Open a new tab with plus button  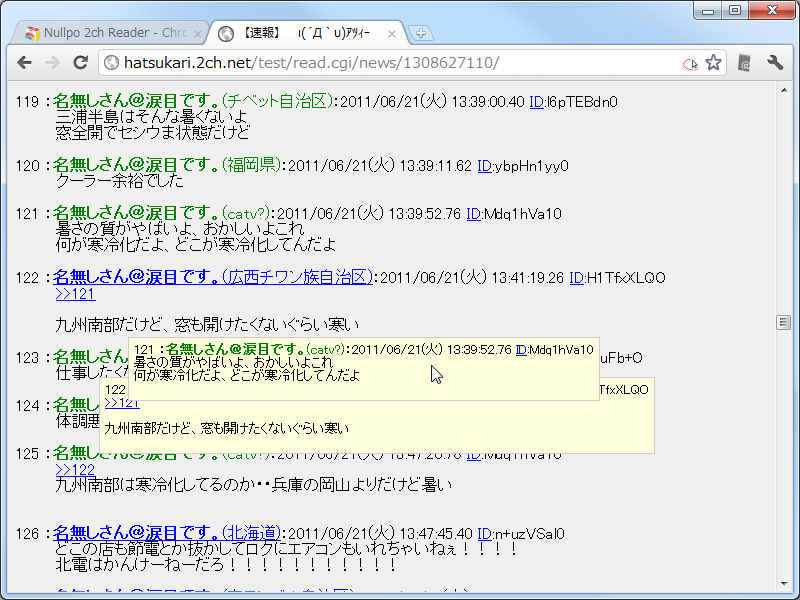(422, 33)
